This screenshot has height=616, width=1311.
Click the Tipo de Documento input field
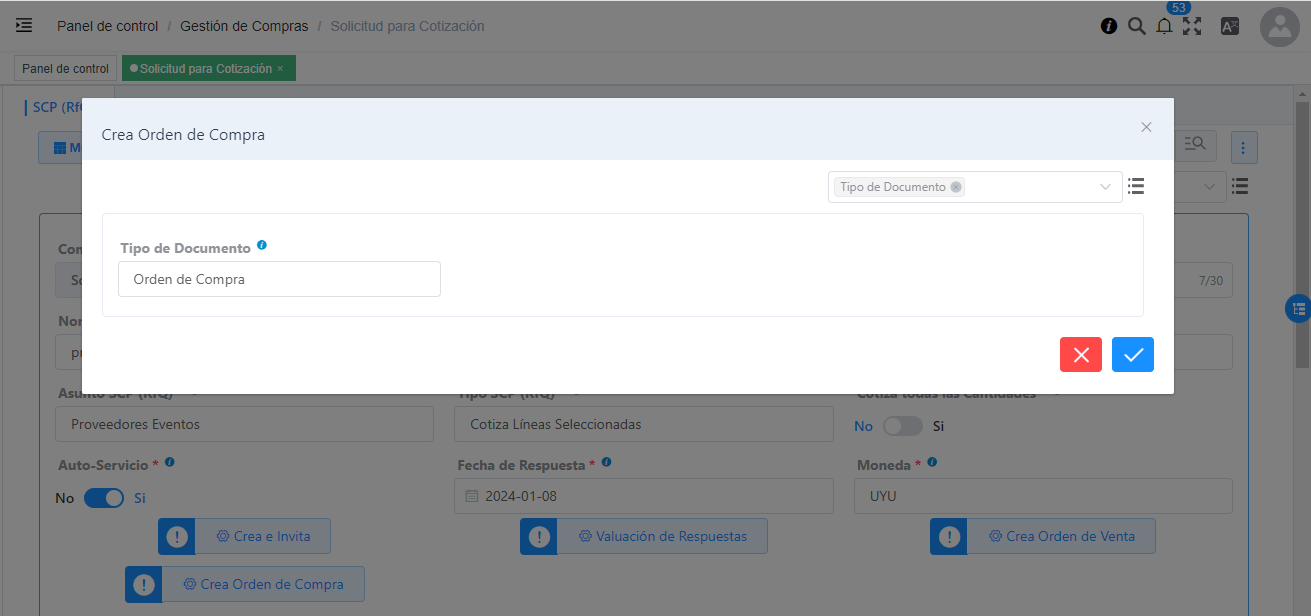tap(279, 280)
